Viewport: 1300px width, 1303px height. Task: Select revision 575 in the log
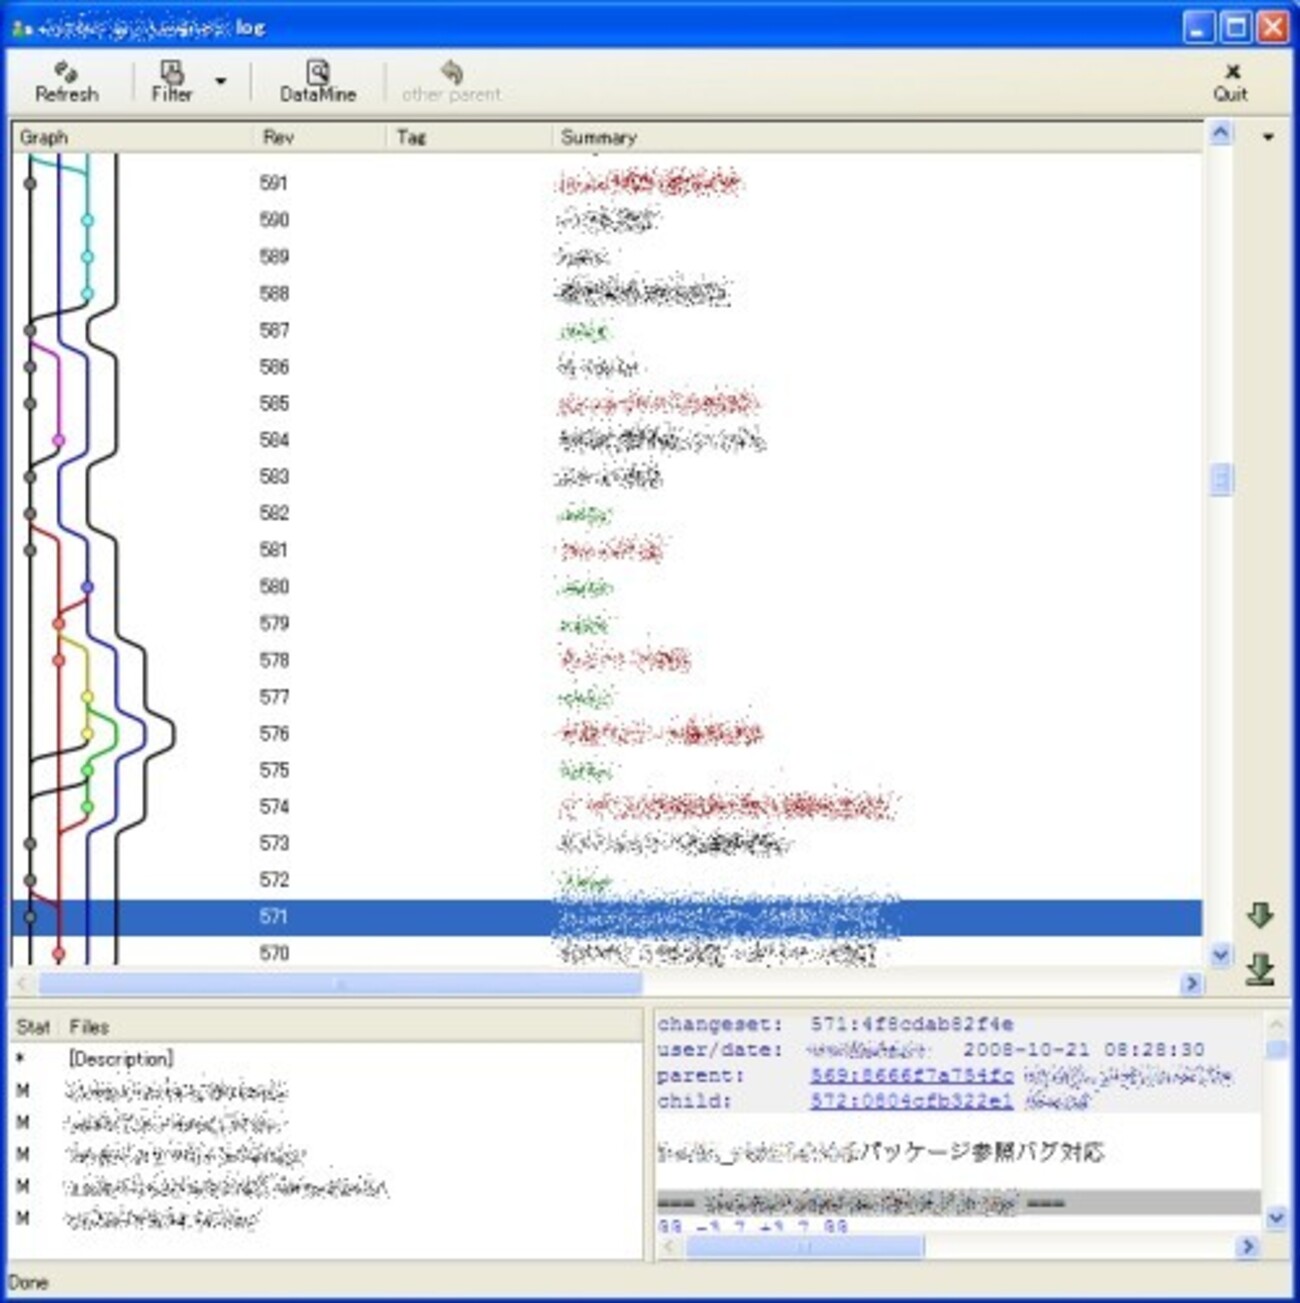(x=606, y=770)
